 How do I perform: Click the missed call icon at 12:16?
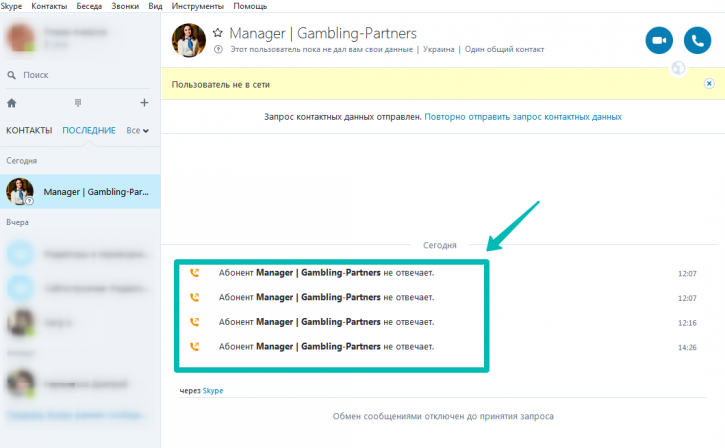(x=195, y=322)
